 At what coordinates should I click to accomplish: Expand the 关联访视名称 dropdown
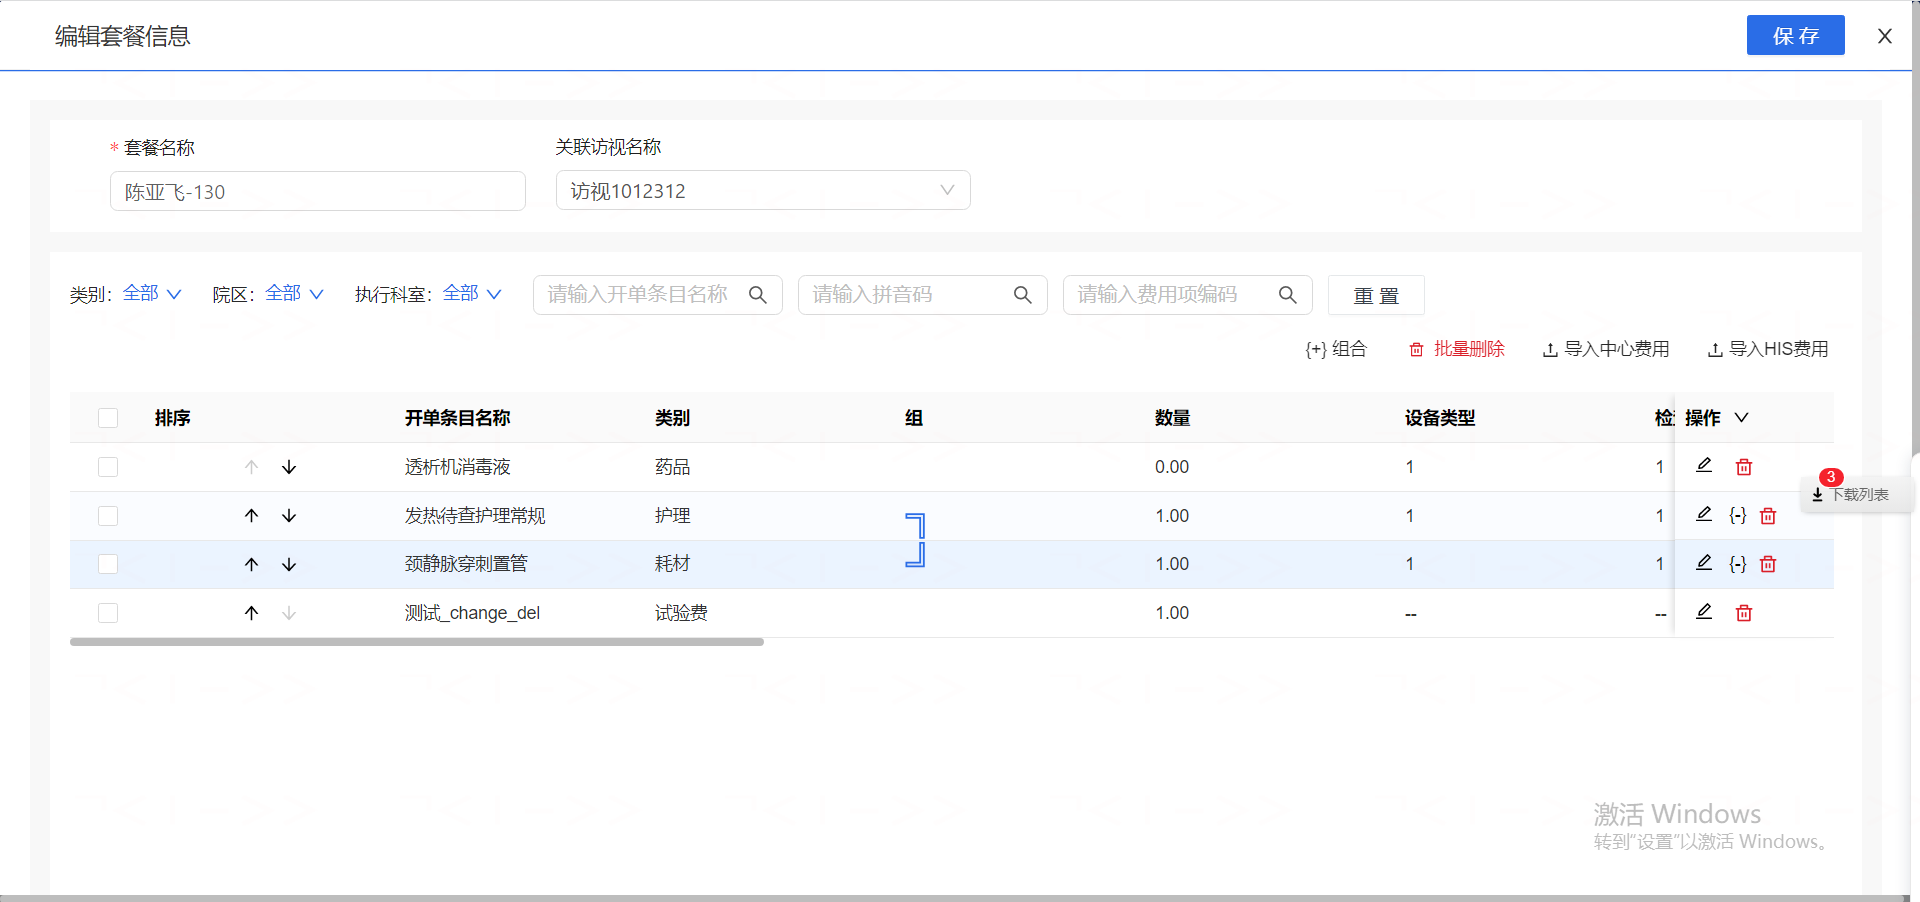[763, 190]
